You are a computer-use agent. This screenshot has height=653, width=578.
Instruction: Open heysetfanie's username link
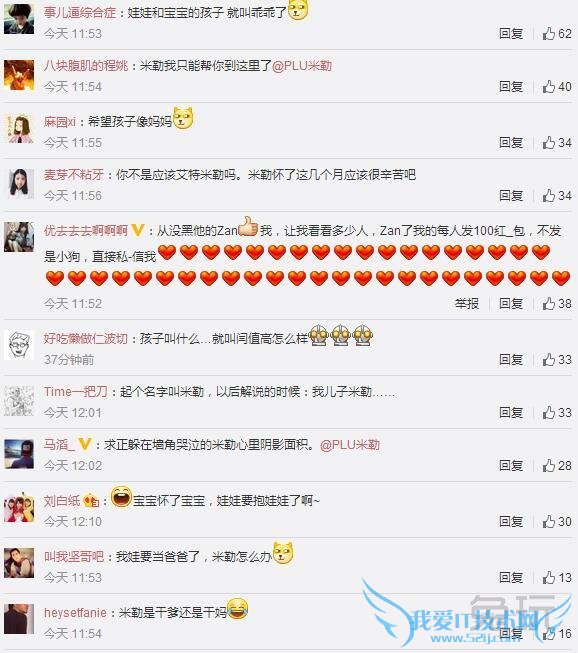(75, 613)
